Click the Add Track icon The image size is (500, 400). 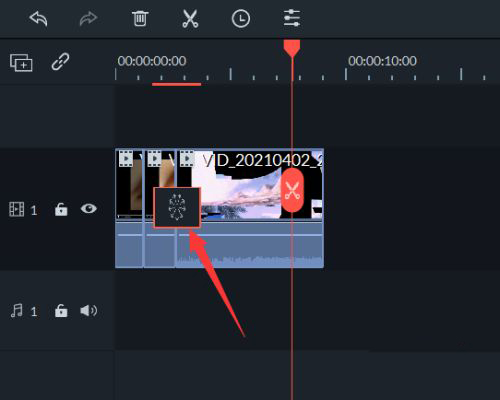[x=21, y=62]
